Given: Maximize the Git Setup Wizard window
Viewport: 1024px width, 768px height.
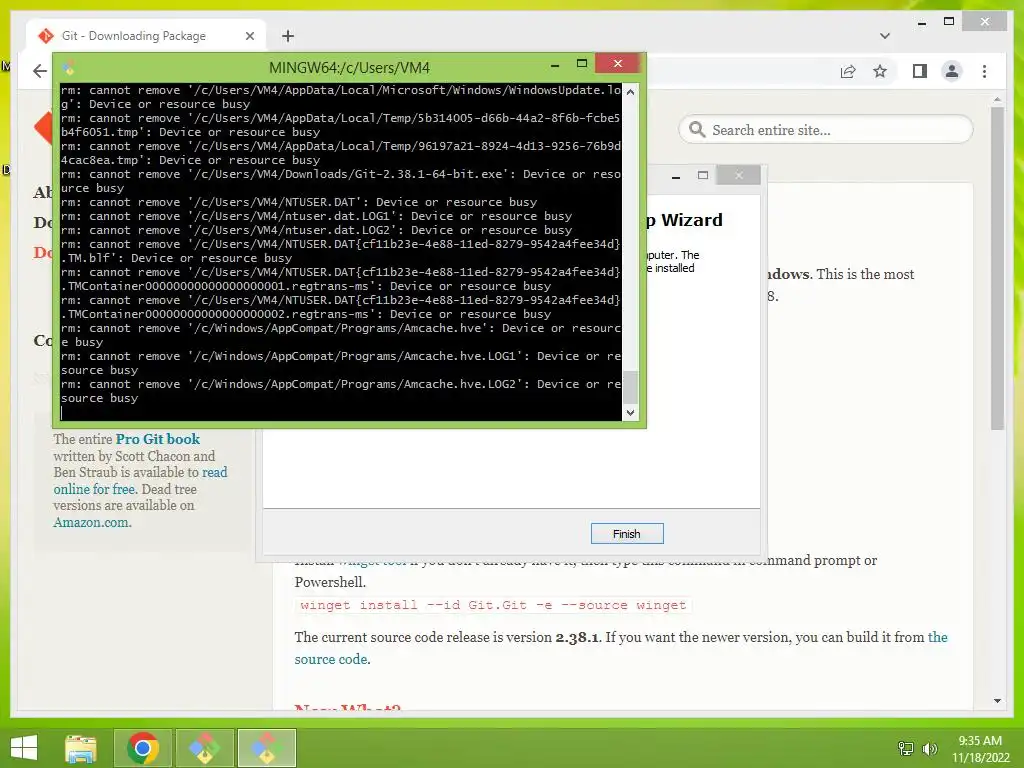Looking at the screenshot, I should [x=703, y=175].
